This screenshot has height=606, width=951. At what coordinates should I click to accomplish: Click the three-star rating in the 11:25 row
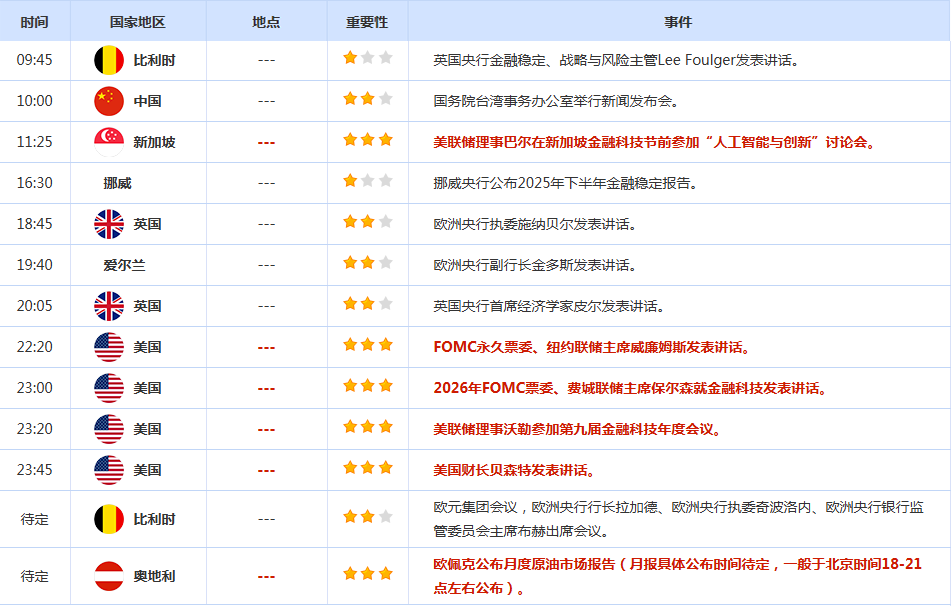[x=367, y=141]
